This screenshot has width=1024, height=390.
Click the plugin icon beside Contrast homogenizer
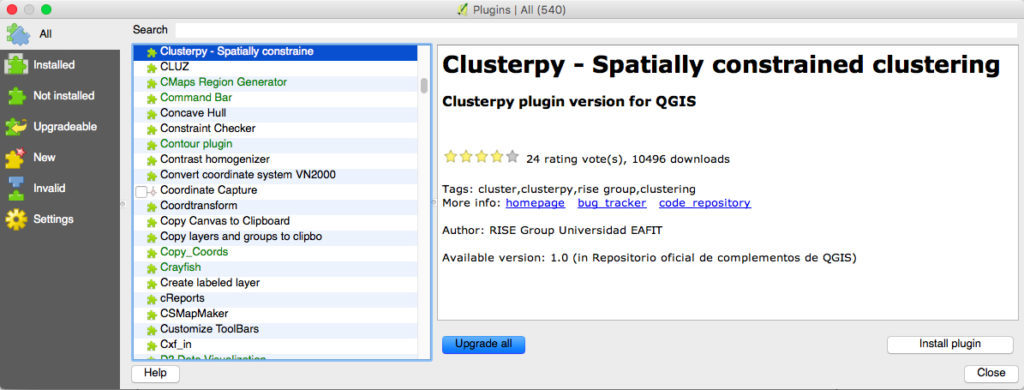[x=152, y=160]
